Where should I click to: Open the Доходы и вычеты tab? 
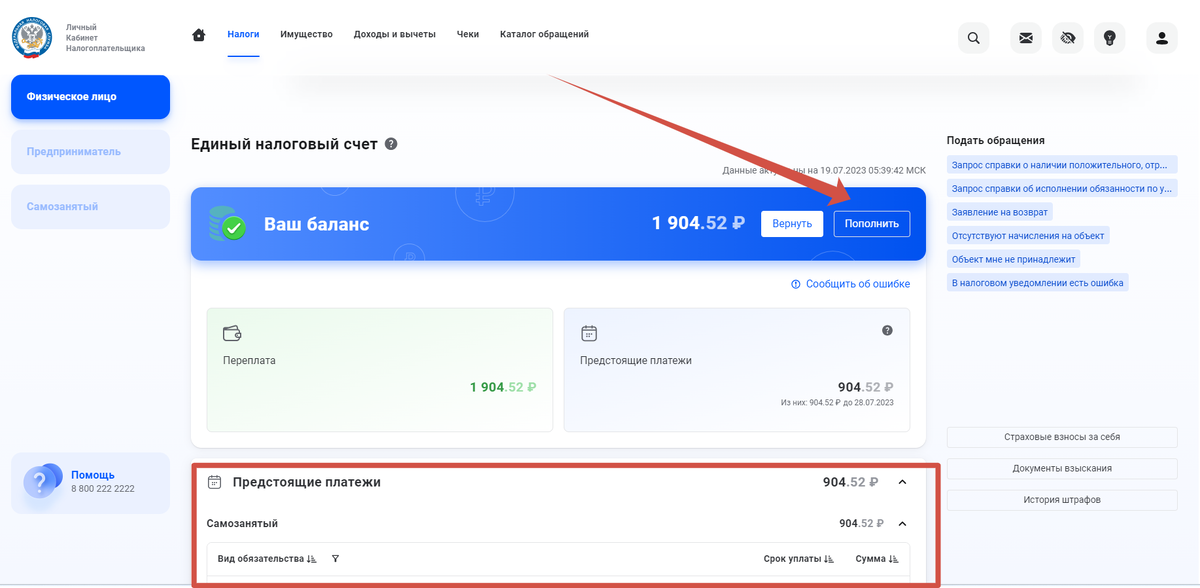click(394, 34)
